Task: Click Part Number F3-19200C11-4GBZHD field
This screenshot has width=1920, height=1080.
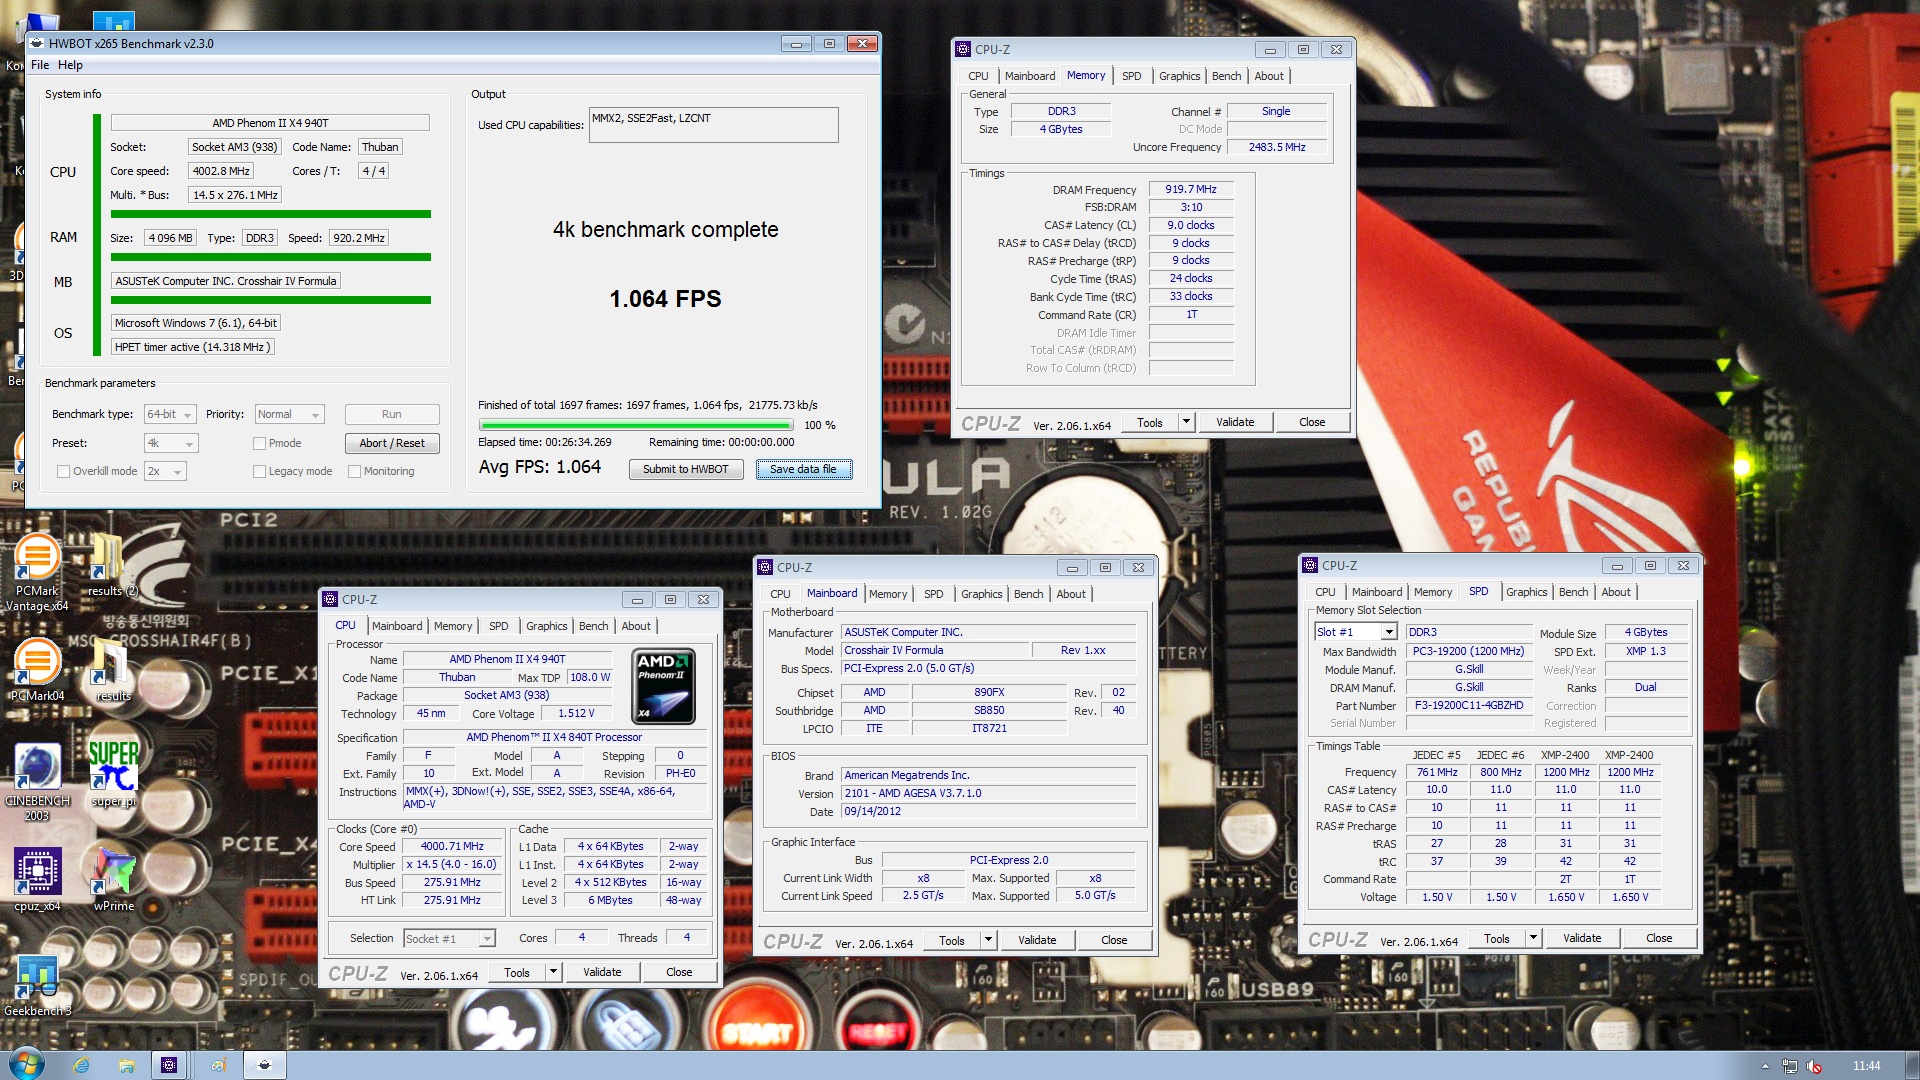Action: (x=1469, y=705)
